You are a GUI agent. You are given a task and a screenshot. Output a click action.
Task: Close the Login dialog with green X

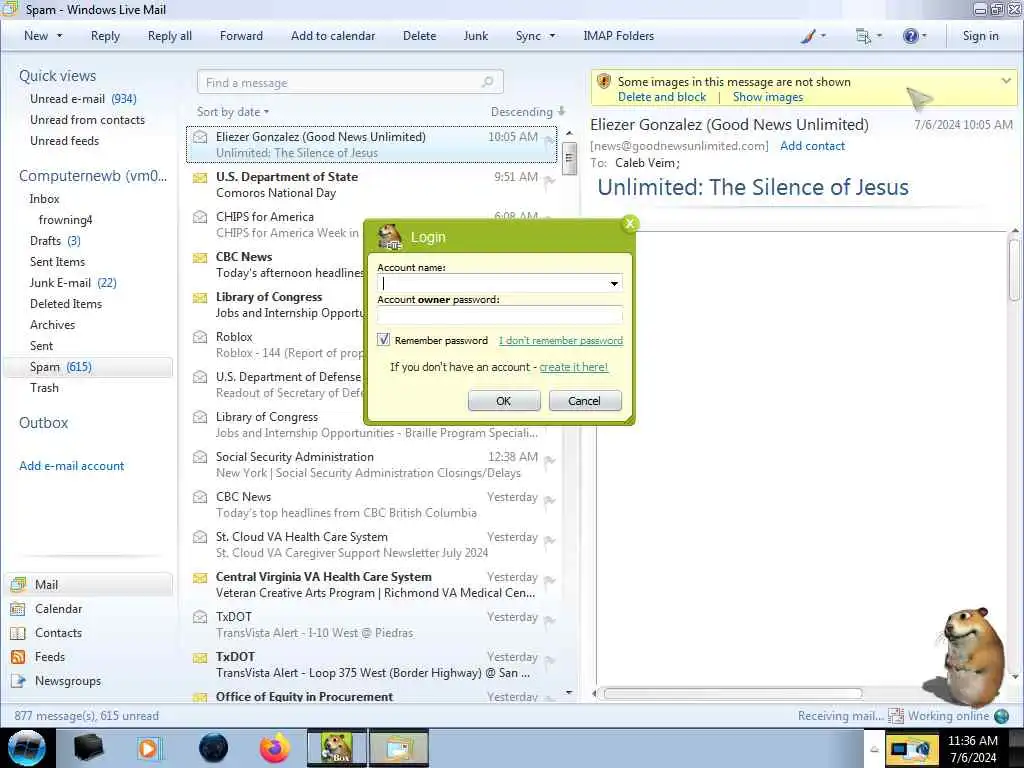630,223
